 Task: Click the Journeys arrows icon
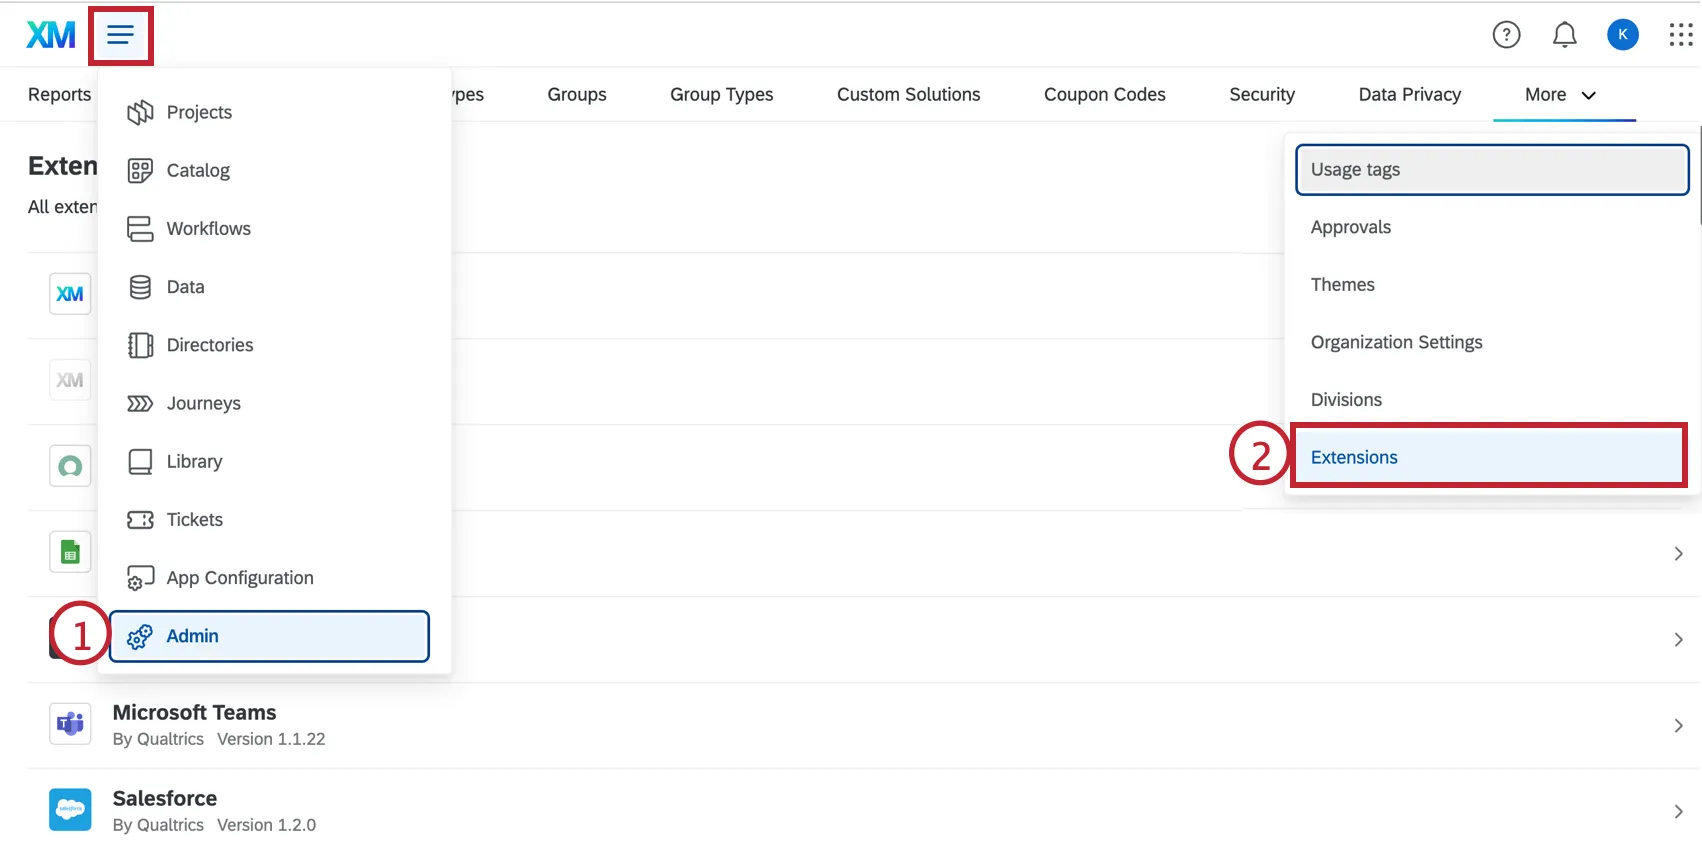coord(140,403)
